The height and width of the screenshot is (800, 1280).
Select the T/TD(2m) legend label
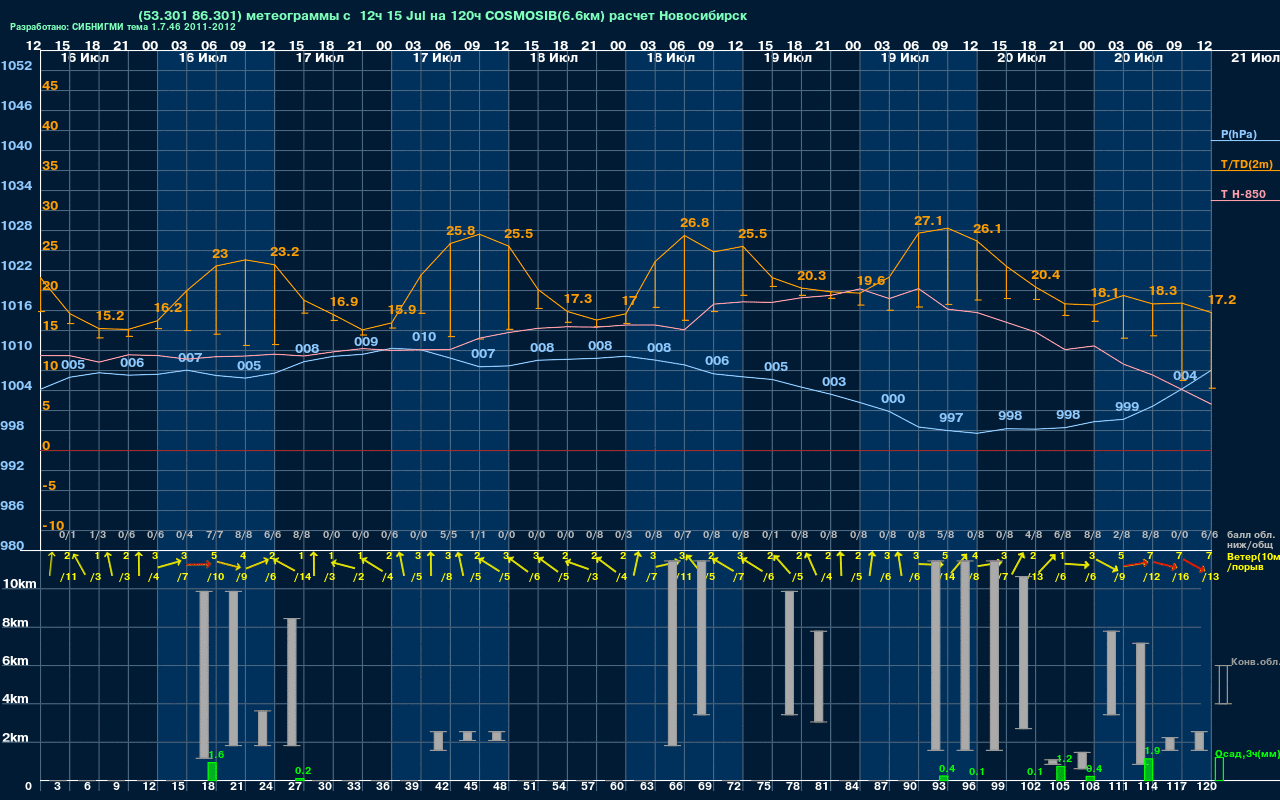click(x=1247, y=164)
